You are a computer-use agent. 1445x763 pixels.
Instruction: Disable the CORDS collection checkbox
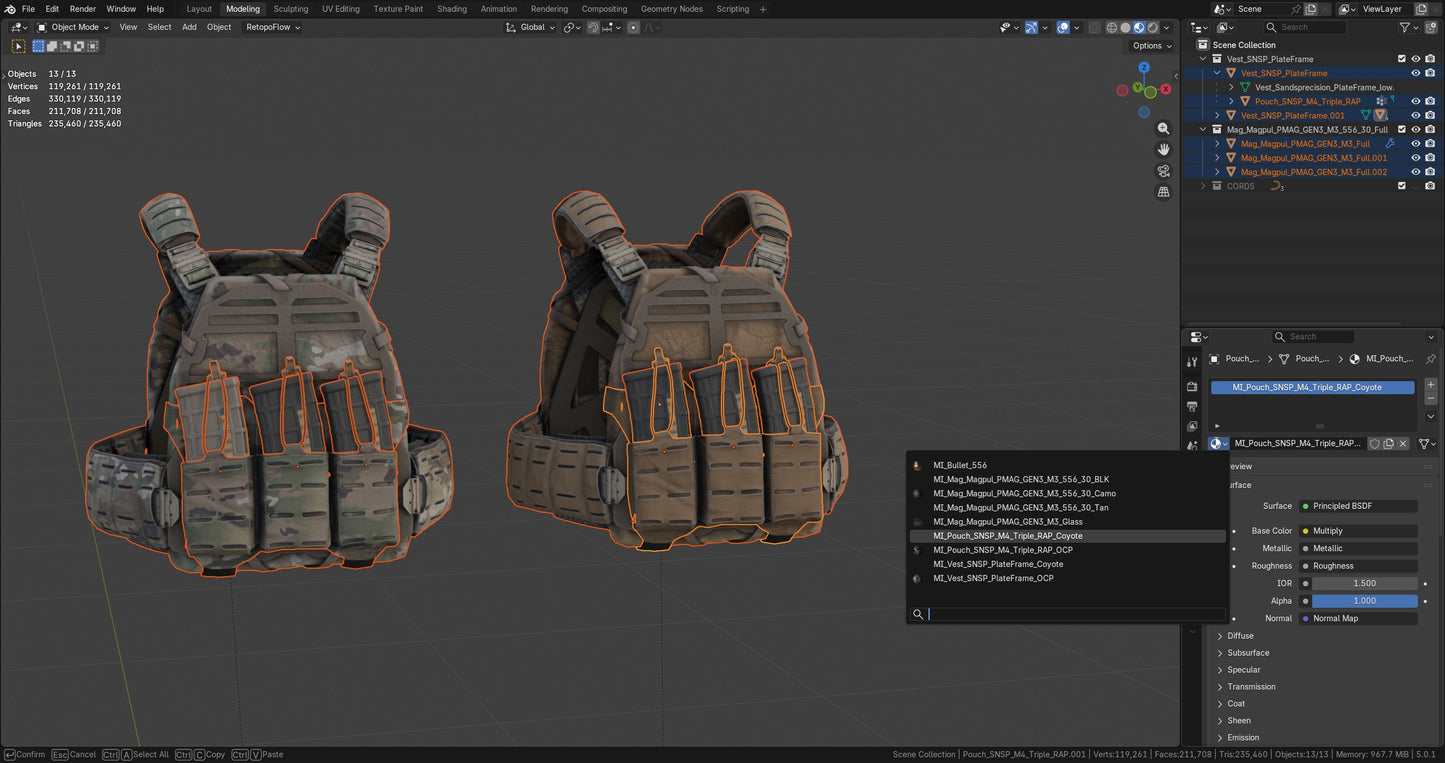1402,185
